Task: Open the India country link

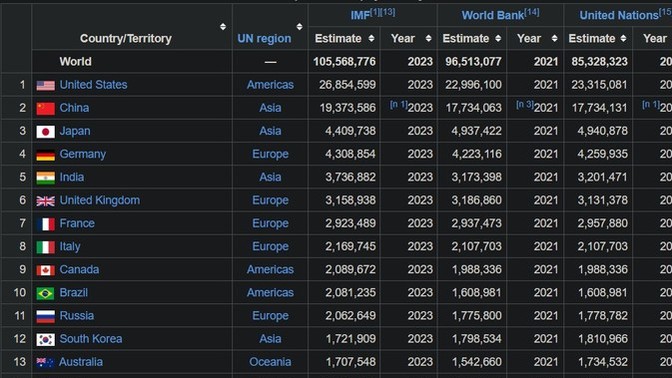Action: click(x=72, y=177)
